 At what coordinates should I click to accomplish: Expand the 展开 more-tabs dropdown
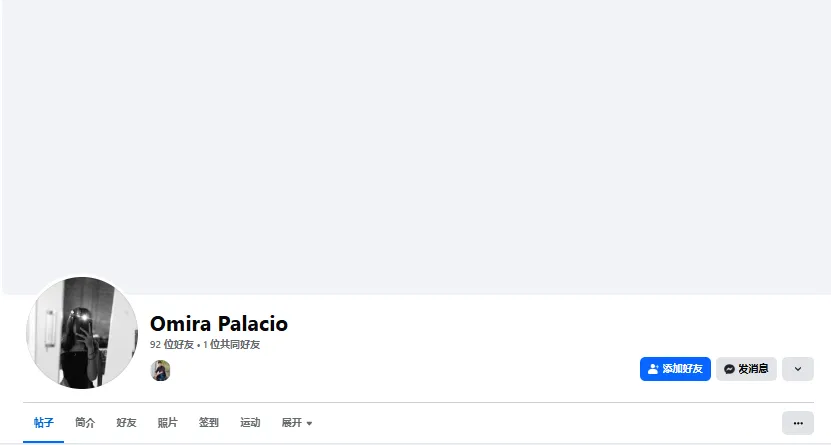(x=296, y=423)
